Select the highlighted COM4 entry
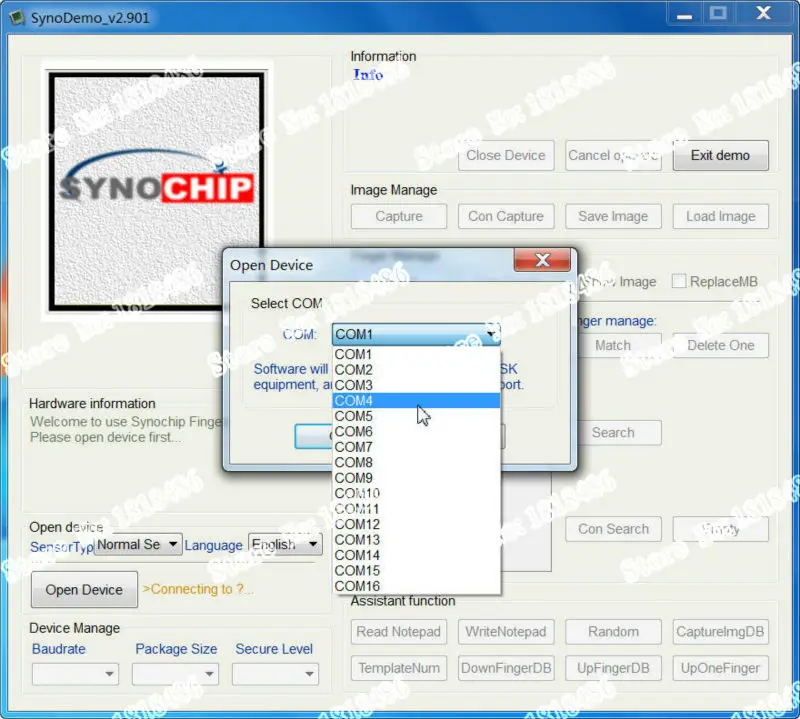This screenshot has width=800, height=719. (x=416, y=401)
